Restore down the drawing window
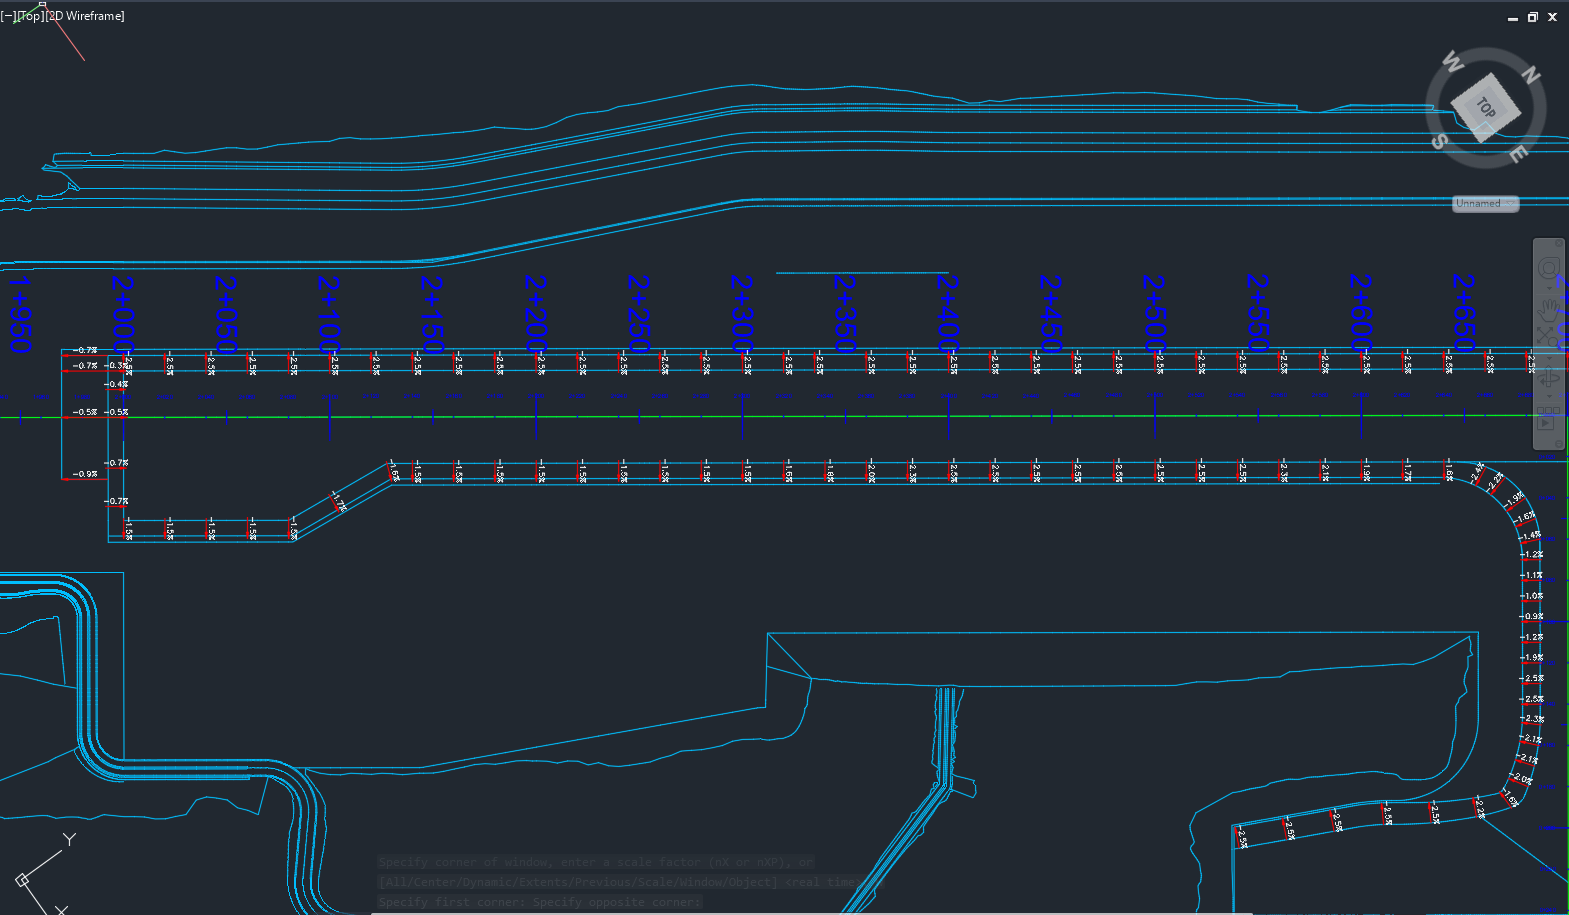The height and width of the screenshot is (915, 1569). (1532, 17)
